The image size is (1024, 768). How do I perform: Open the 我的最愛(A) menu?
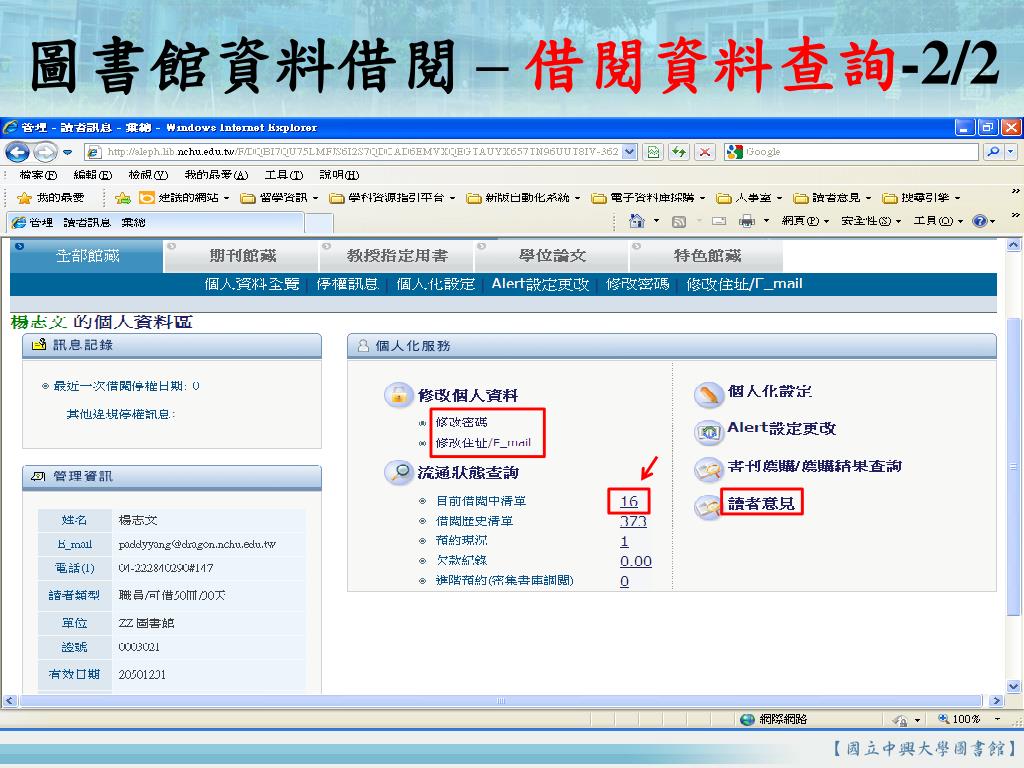point(216,175)
